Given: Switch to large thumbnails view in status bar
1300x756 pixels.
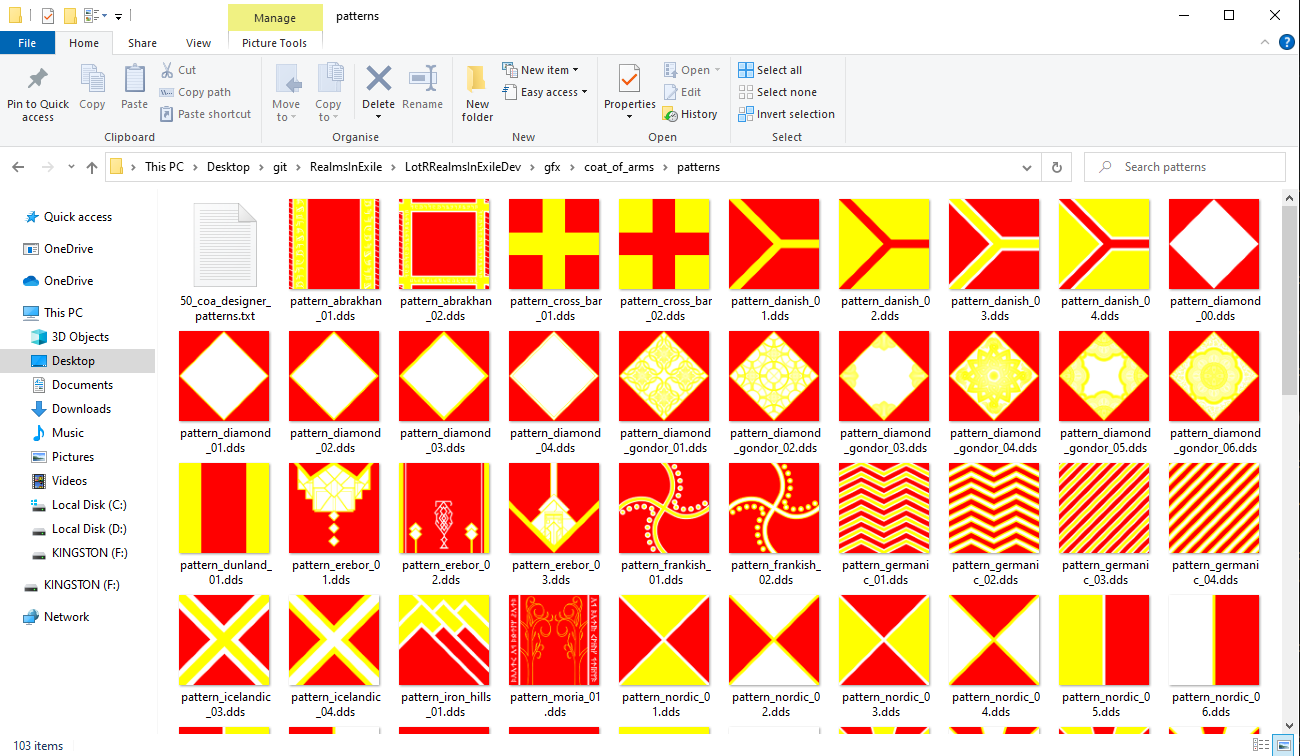Looking at the screenshot, I should [1282, 745].
